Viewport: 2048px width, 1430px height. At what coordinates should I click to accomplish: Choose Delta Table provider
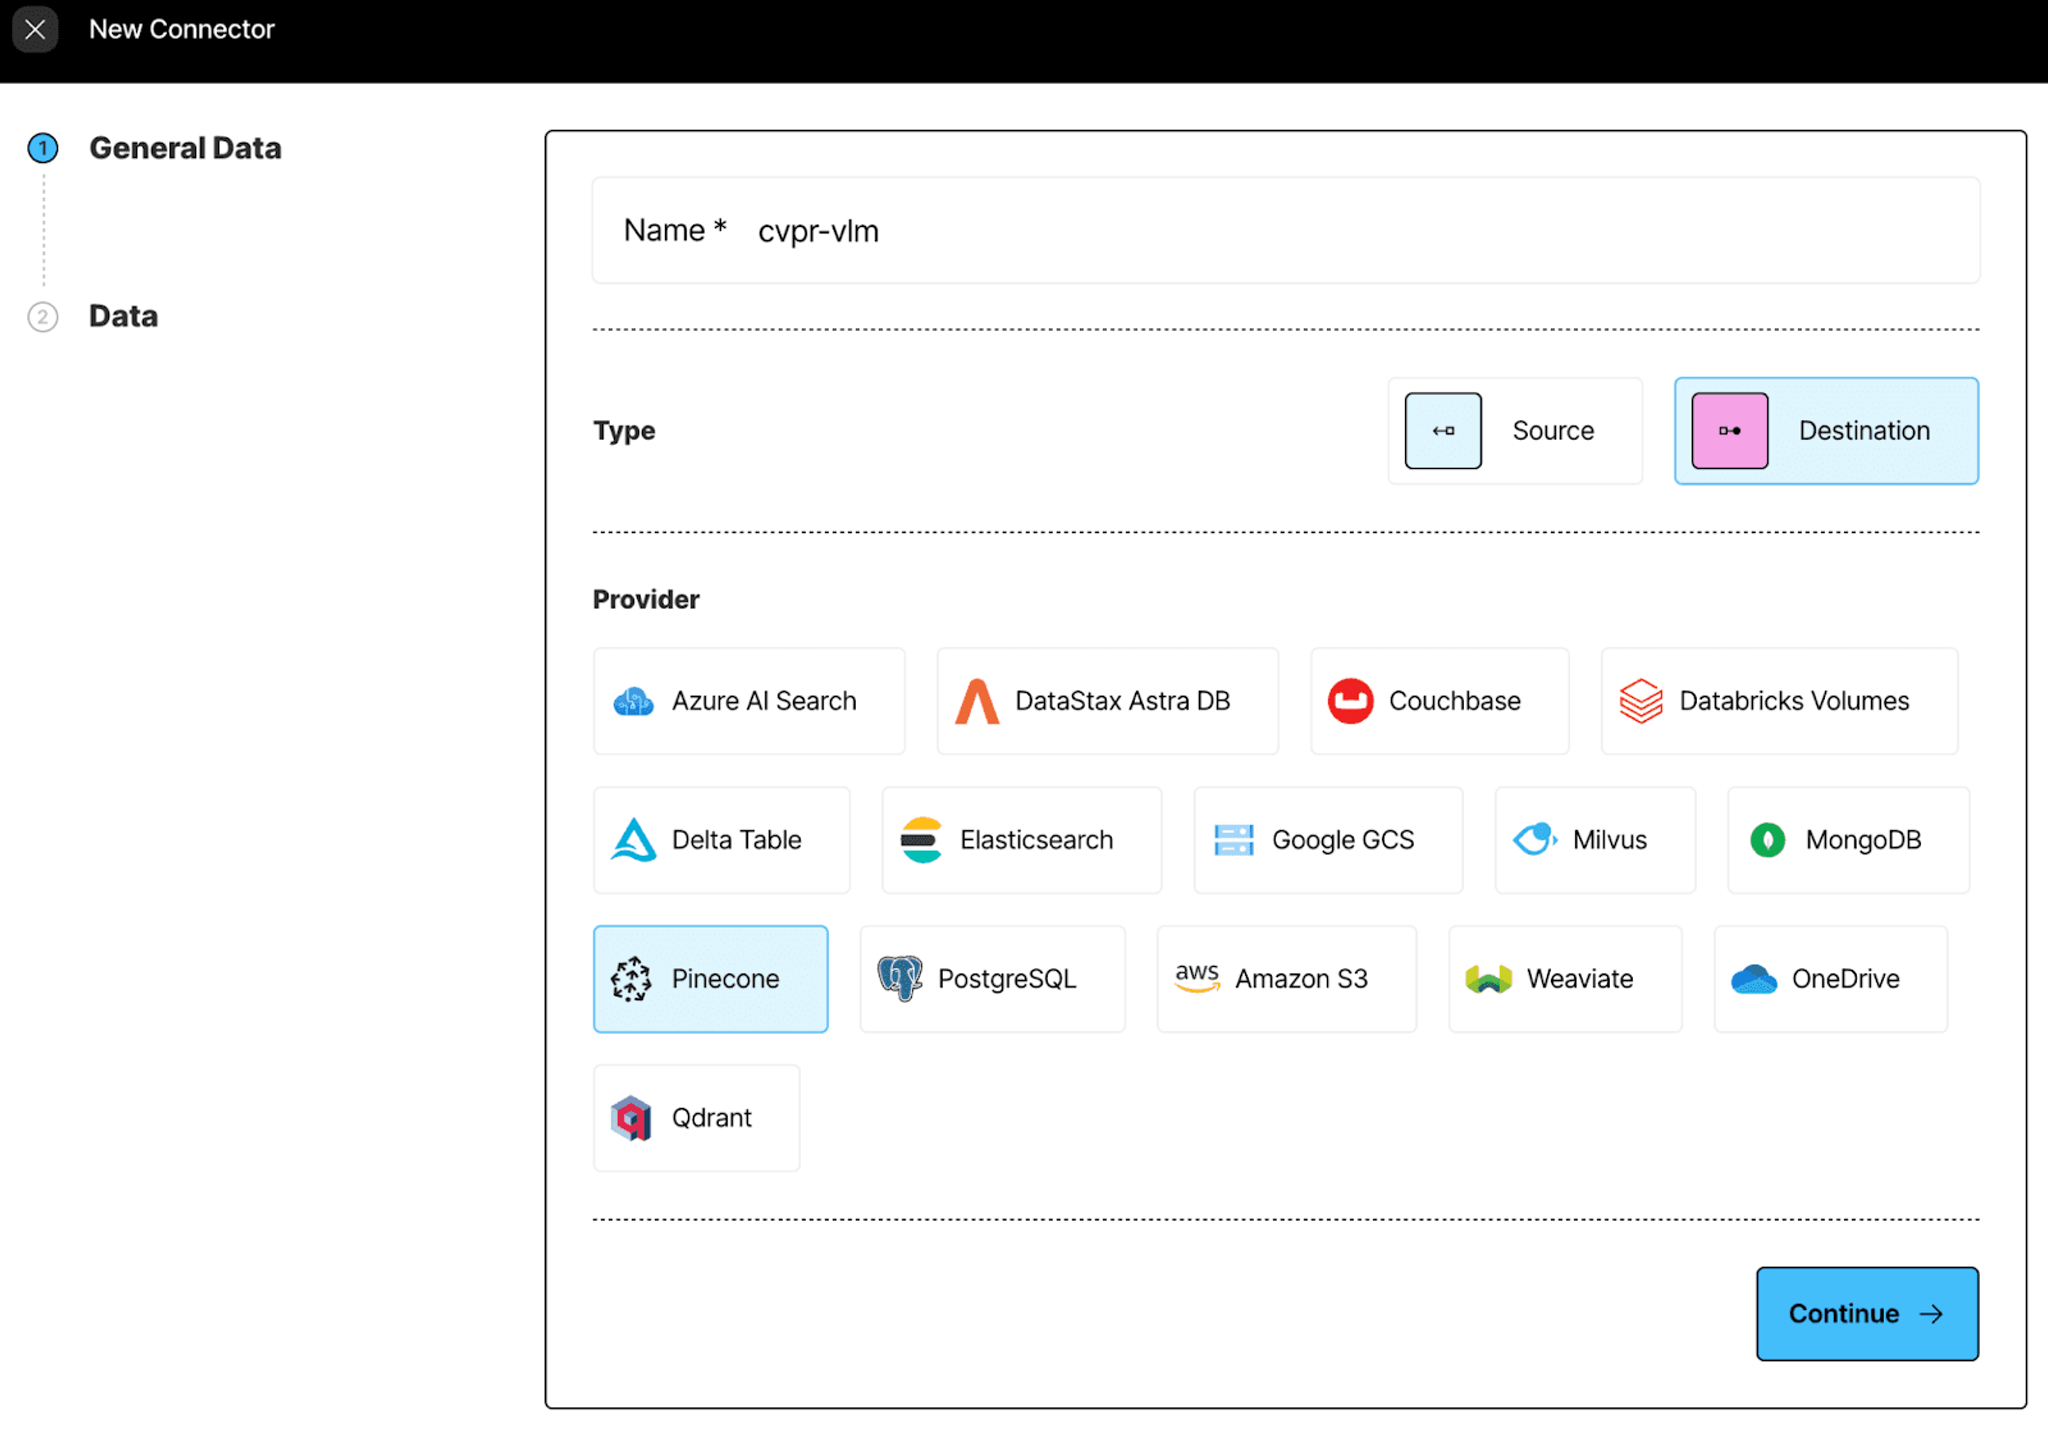(x=722, y=840)
